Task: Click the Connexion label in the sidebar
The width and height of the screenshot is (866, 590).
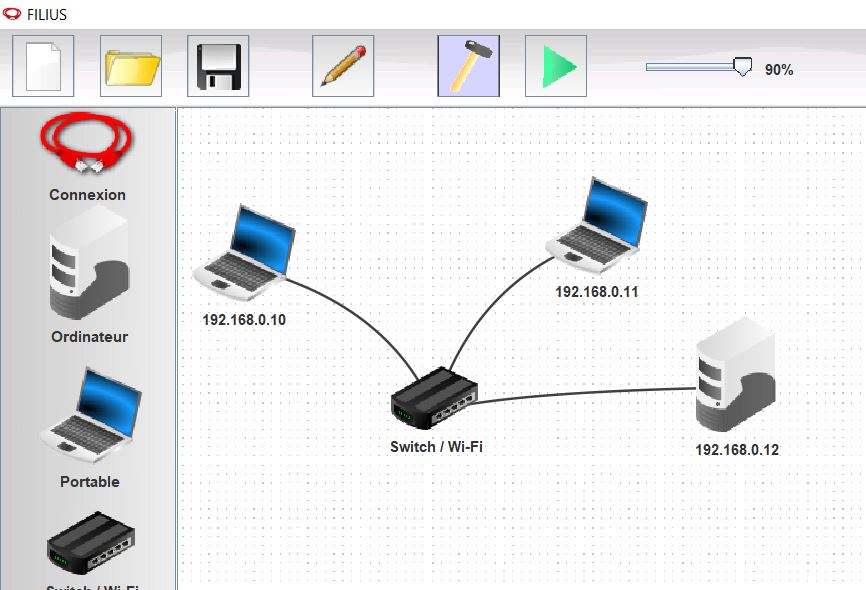Action: 88,195
